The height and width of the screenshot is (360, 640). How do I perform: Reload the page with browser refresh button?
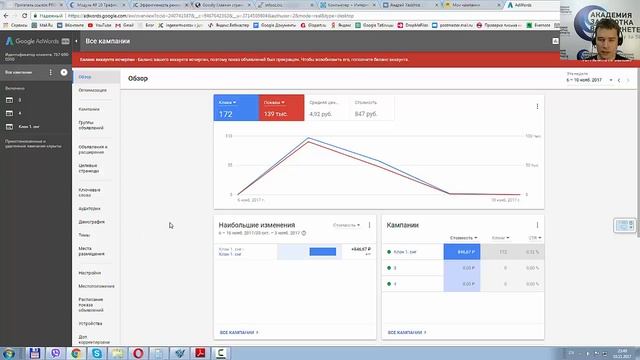click(x=24, y=16)
